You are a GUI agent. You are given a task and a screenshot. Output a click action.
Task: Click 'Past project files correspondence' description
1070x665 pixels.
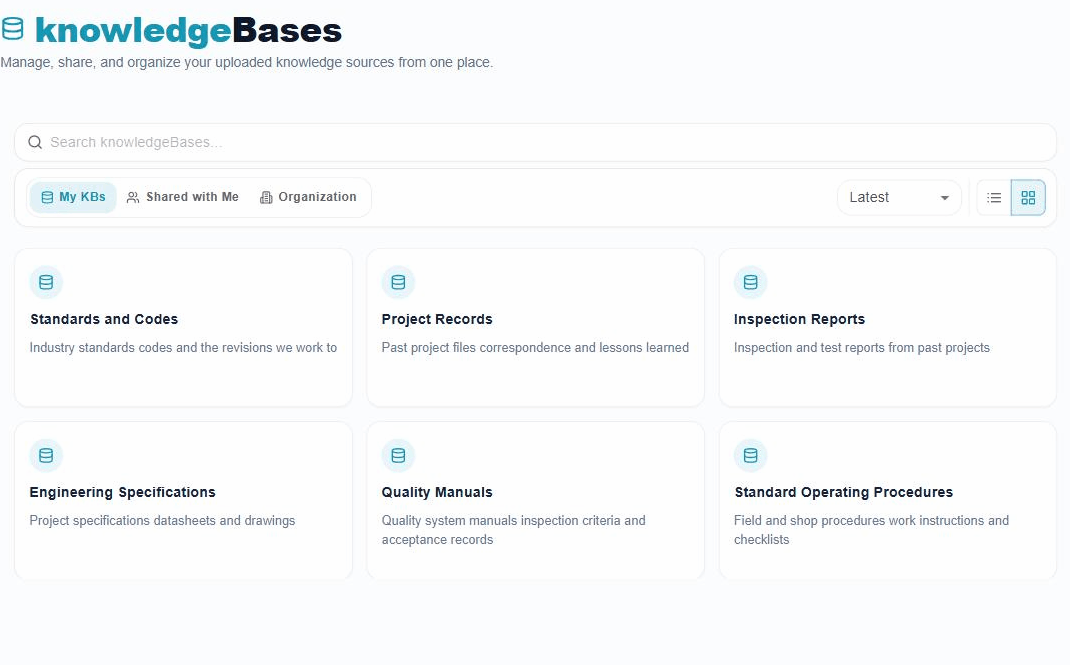(535, 348)
